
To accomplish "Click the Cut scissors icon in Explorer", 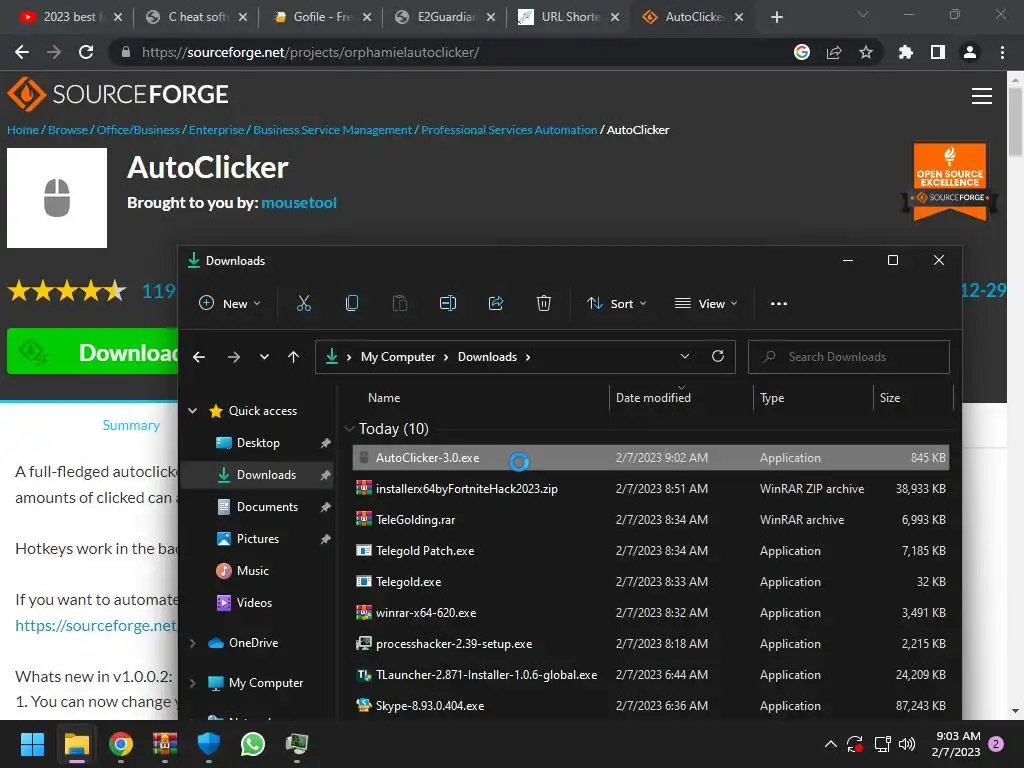I will pyautogui.click(x=304, y=303).
